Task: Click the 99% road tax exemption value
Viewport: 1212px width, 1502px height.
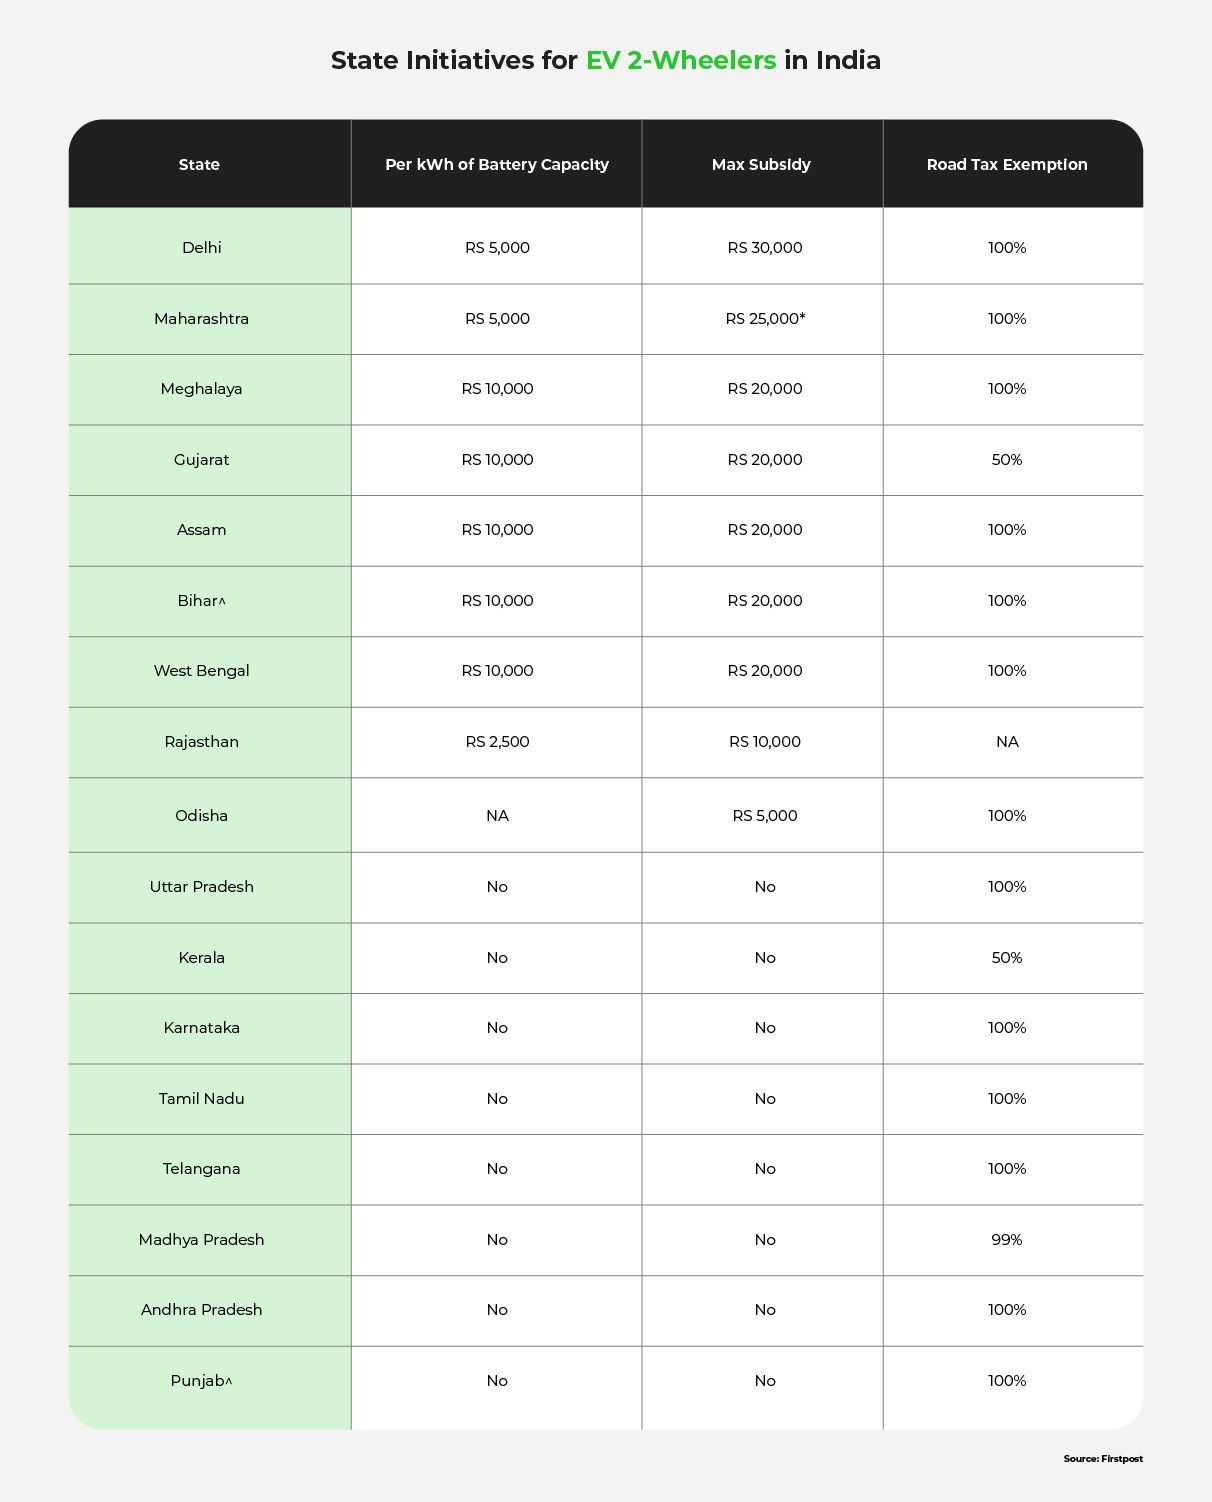Action: [x=1007, y=1240]
